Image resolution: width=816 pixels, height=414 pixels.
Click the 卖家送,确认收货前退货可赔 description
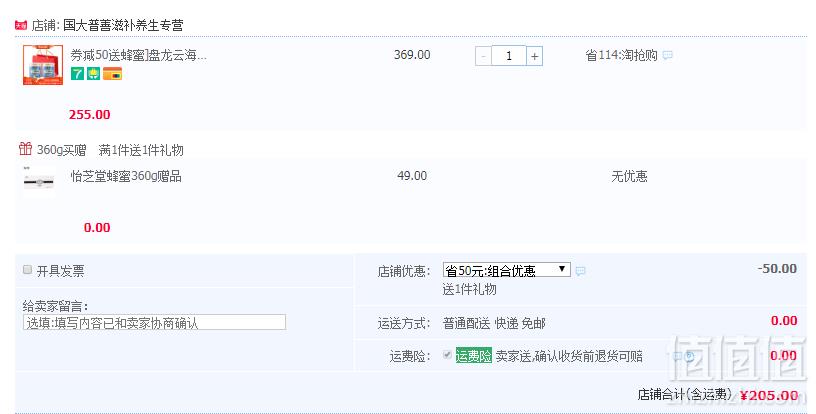coord(569,356)
